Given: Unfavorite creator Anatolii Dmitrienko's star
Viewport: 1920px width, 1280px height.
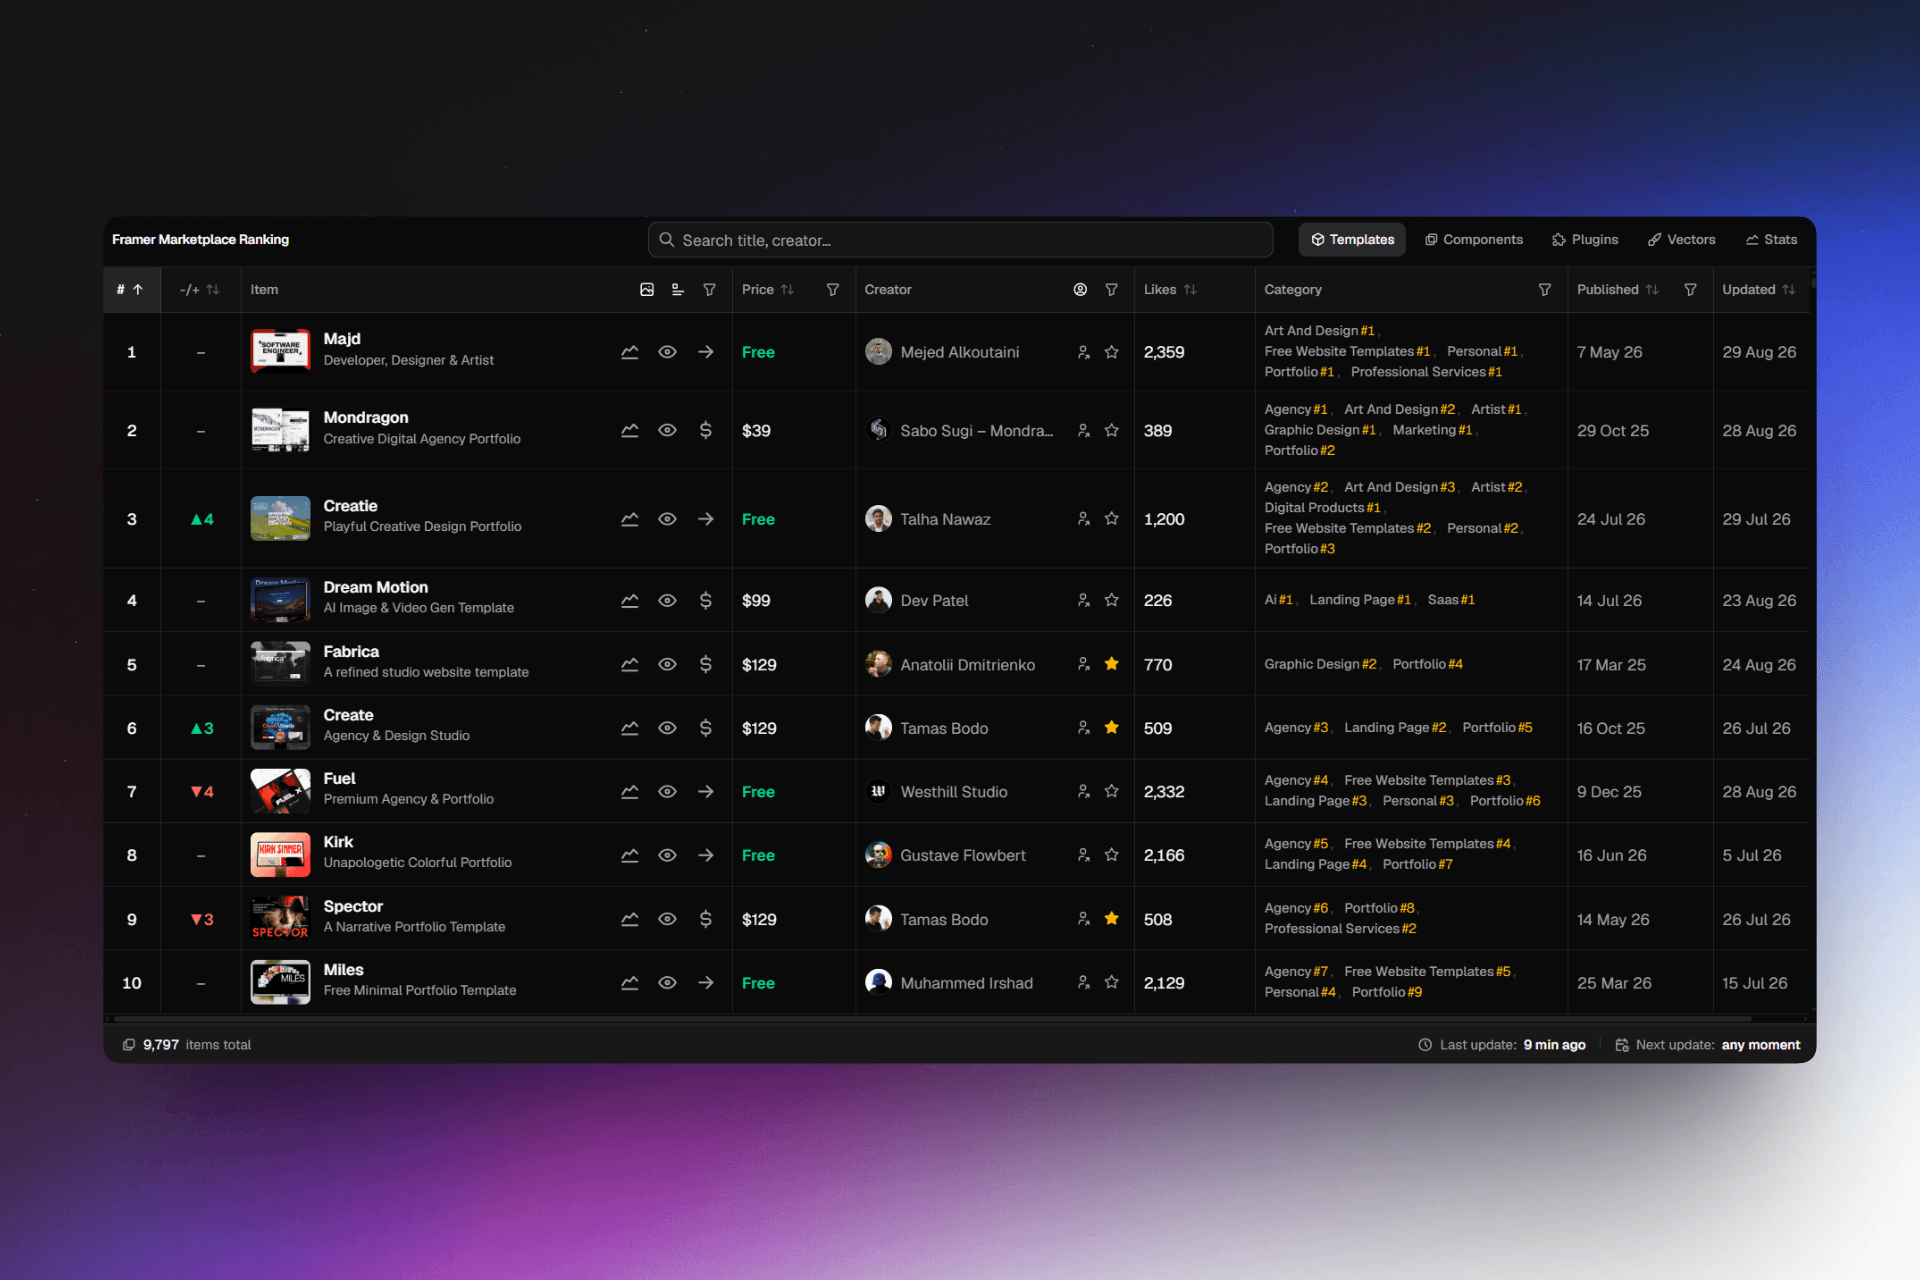Looking at the screenshot, I should (x=1111, y=664).
